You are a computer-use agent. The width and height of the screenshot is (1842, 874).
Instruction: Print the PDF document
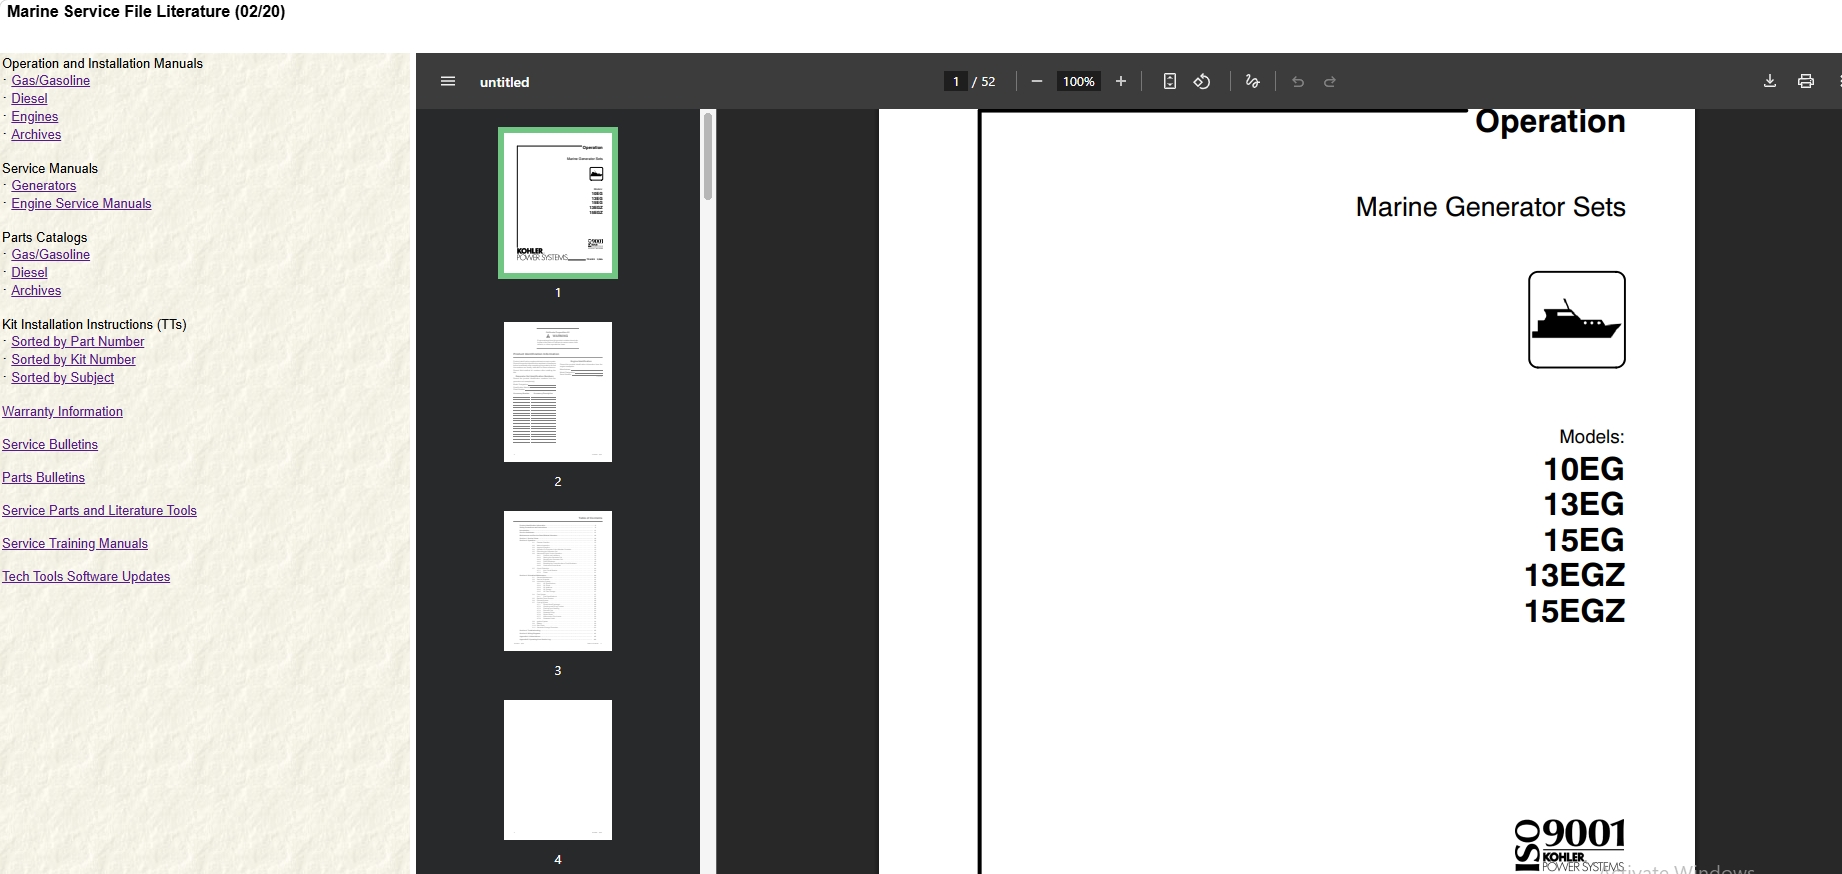1806,82
